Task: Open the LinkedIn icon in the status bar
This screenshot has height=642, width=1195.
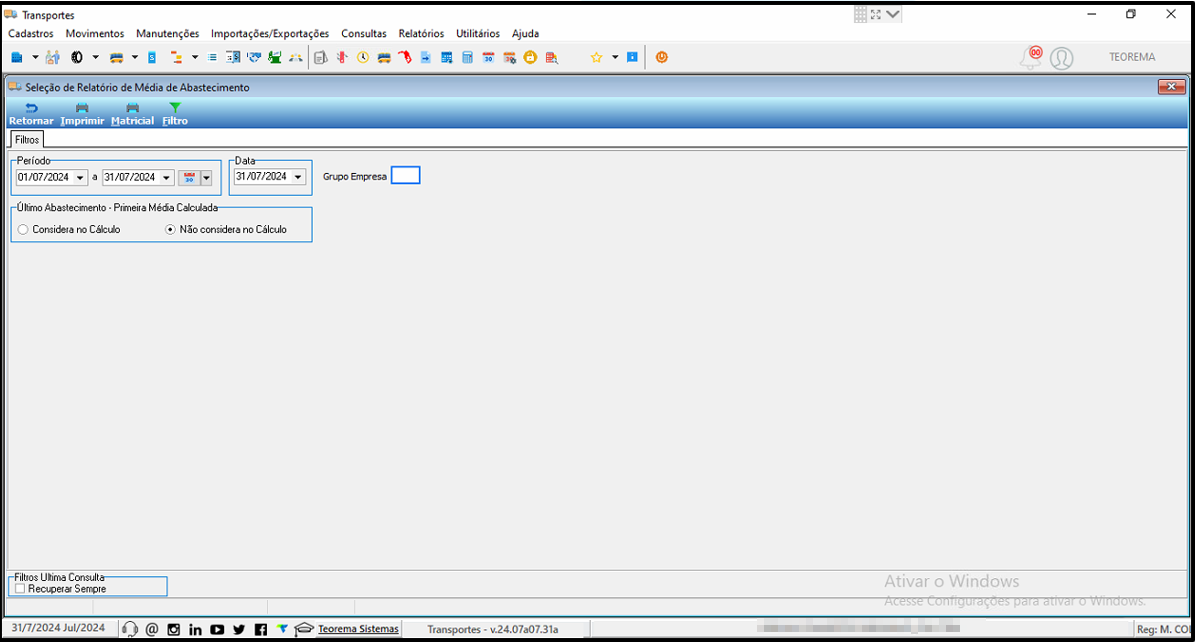Action: pyautogui.click(x=195, y=629)
